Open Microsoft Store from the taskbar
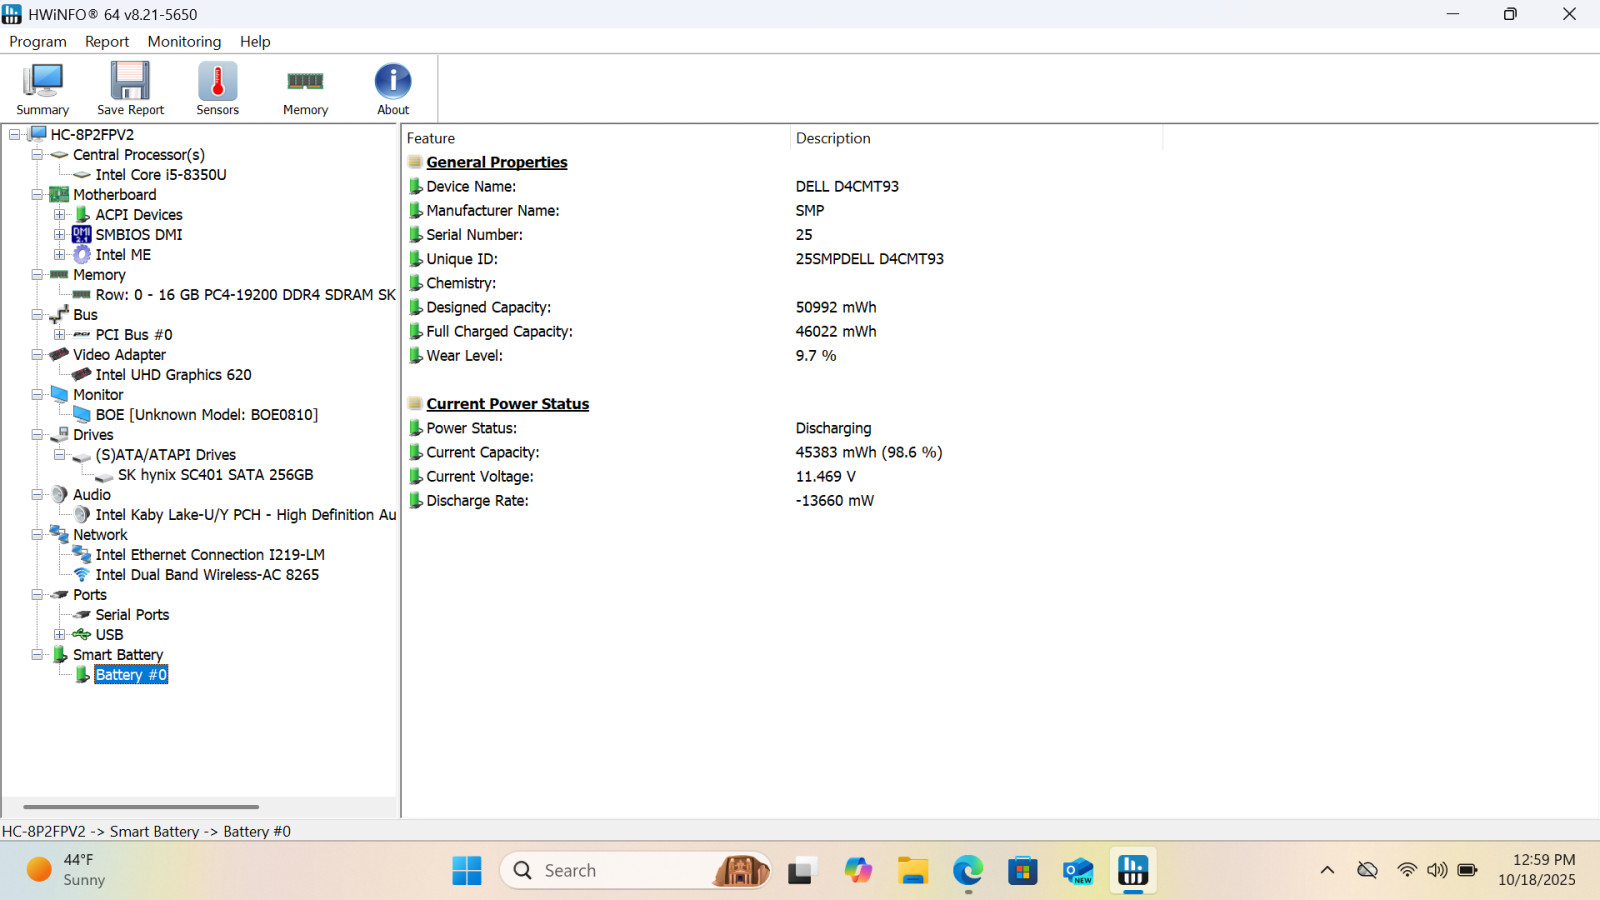The width and height of the screenshot is (1600, 900). (1023, 870)
